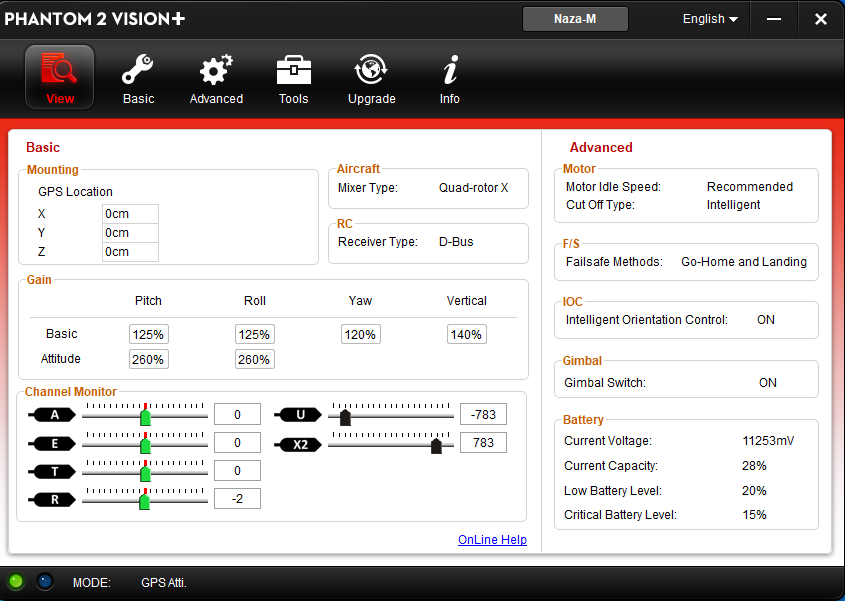The image size is (845, 601).
Task: Click the green status LED indicator
Action: pyautogui.click(x=16, y=582)
